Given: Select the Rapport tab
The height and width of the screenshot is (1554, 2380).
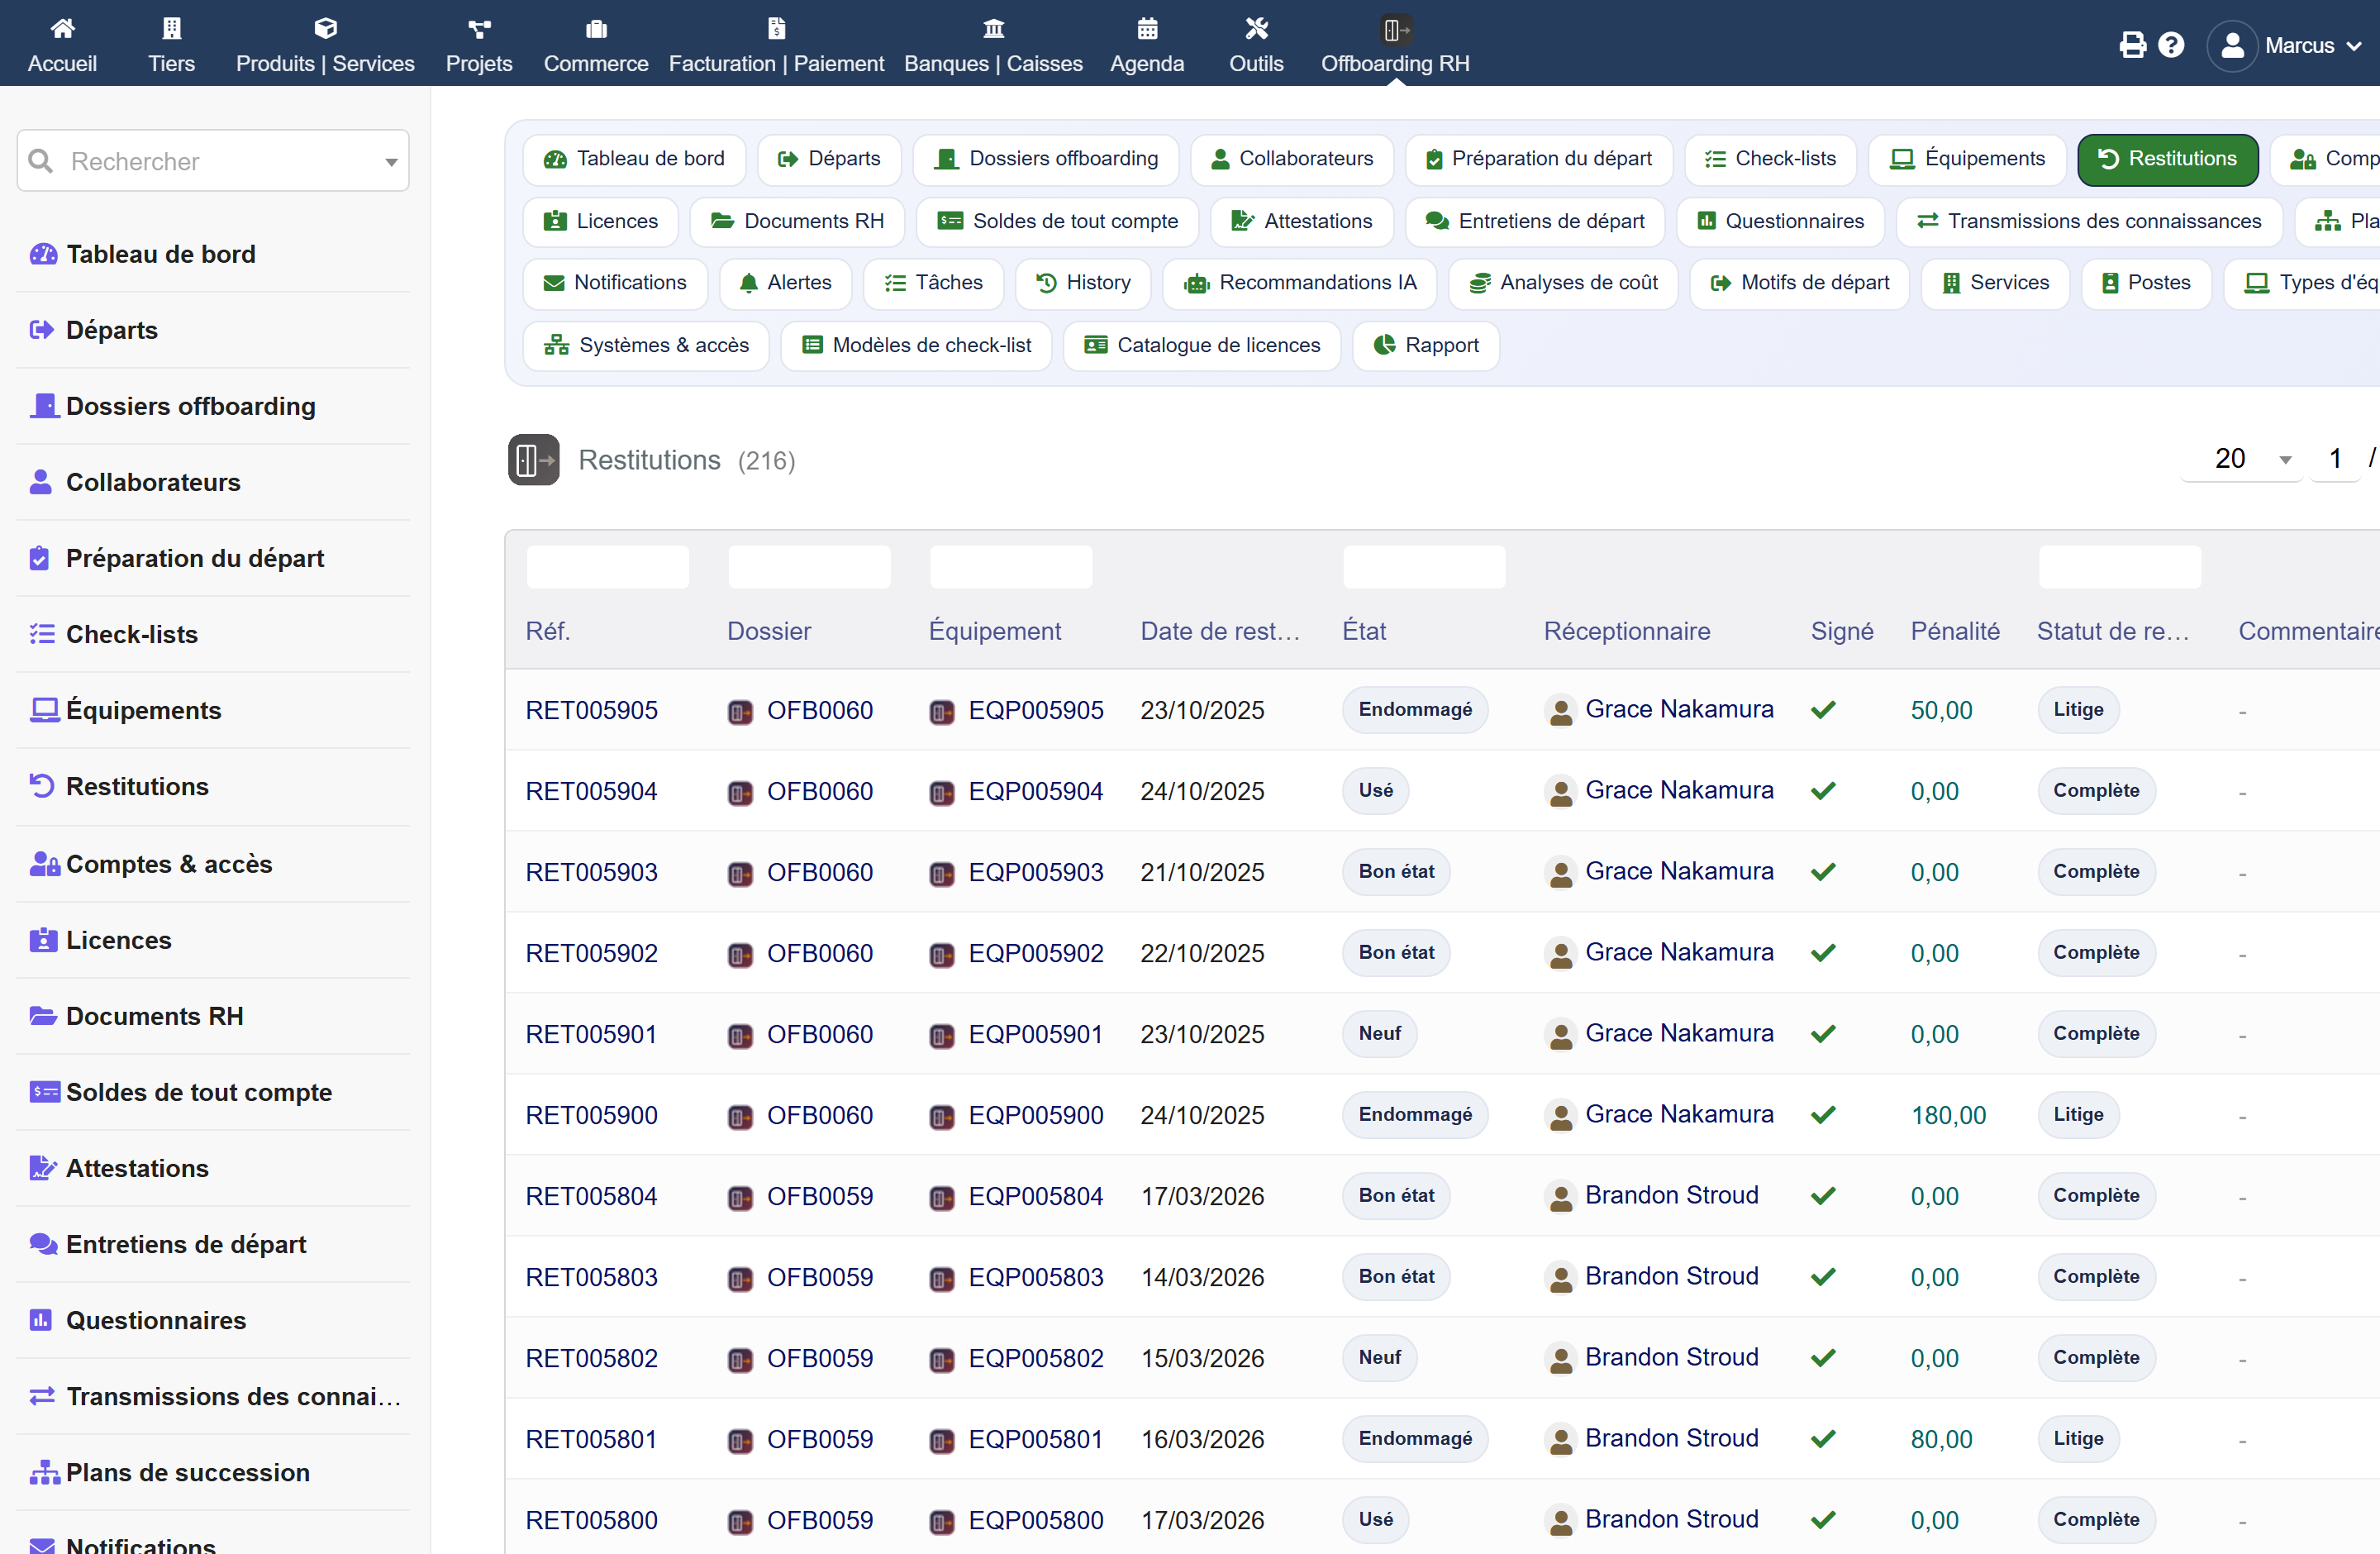Looking at the screenshot, I should (1426, 345).
